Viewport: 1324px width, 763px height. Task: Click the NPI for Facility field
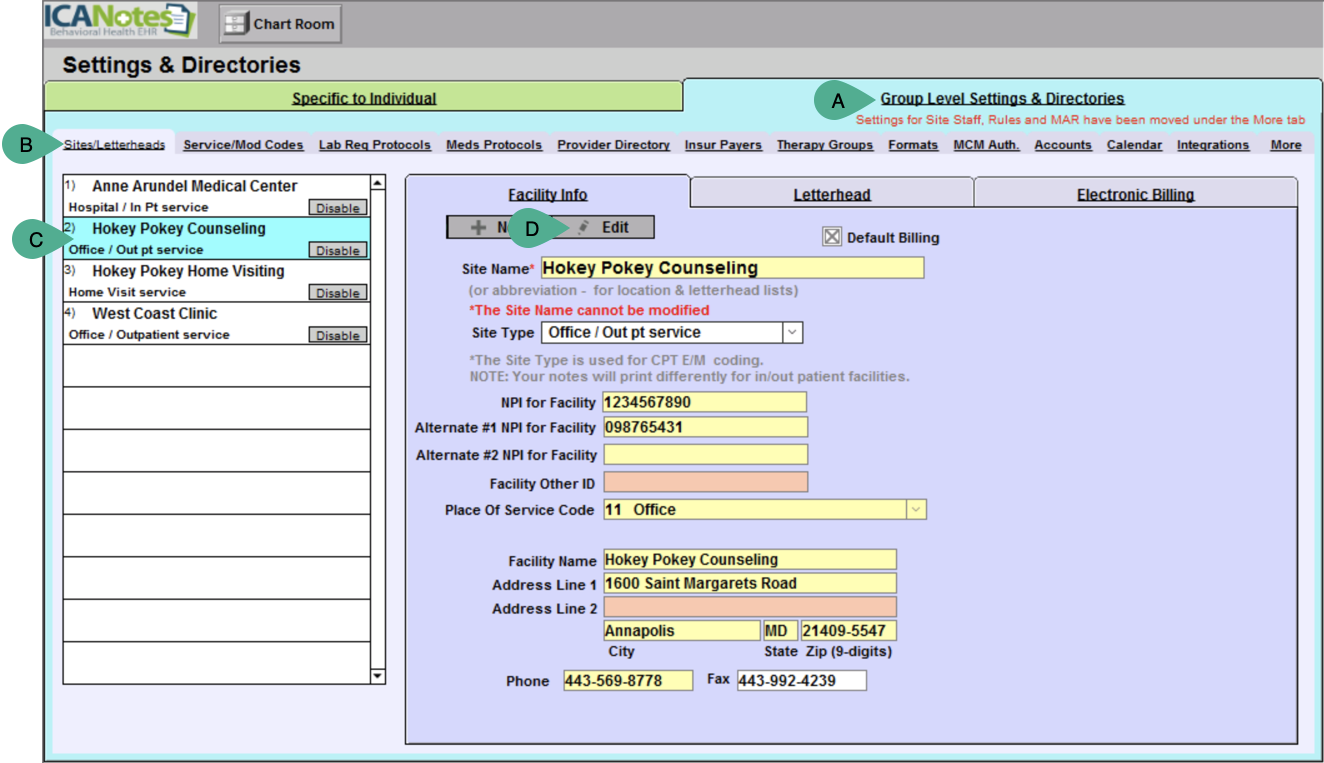coord(704,402)
